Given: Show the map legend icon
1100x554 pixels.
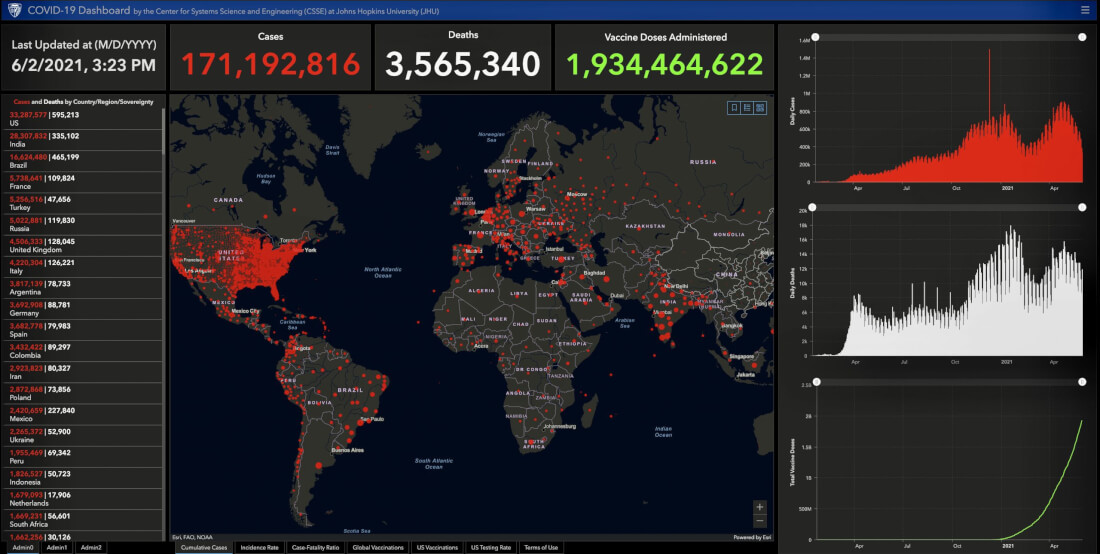Looking at the screenshot, I should (x=747, y=107).
